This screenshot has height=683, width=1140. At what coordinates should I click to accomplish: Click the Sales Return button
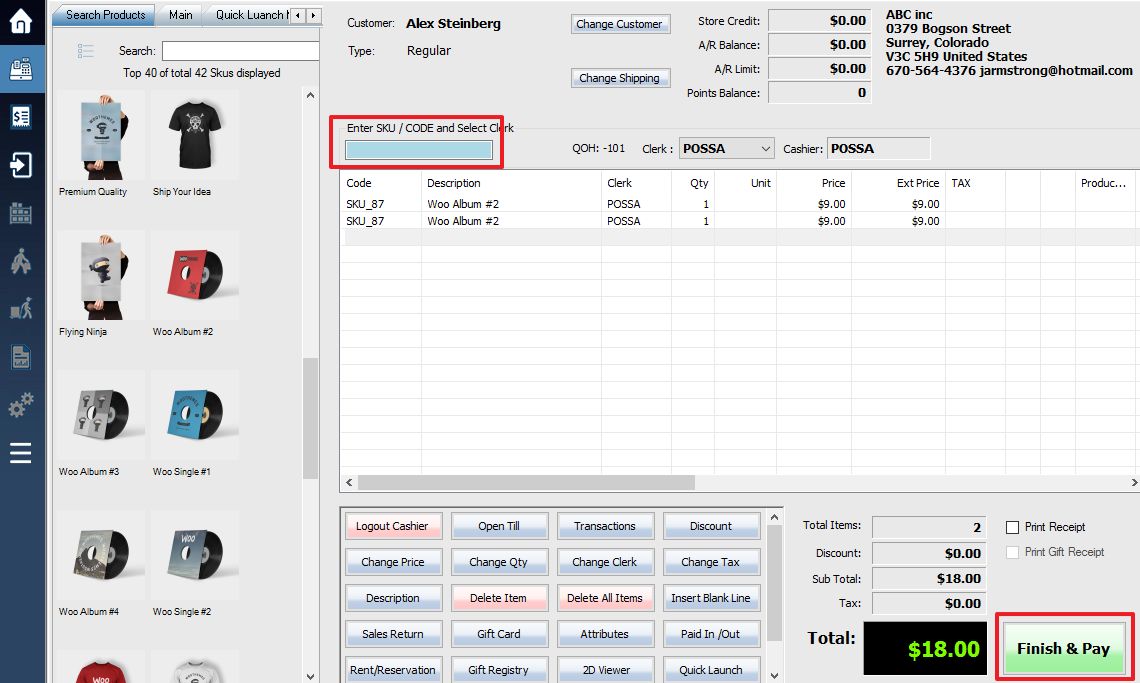click(x=393, y=634)
